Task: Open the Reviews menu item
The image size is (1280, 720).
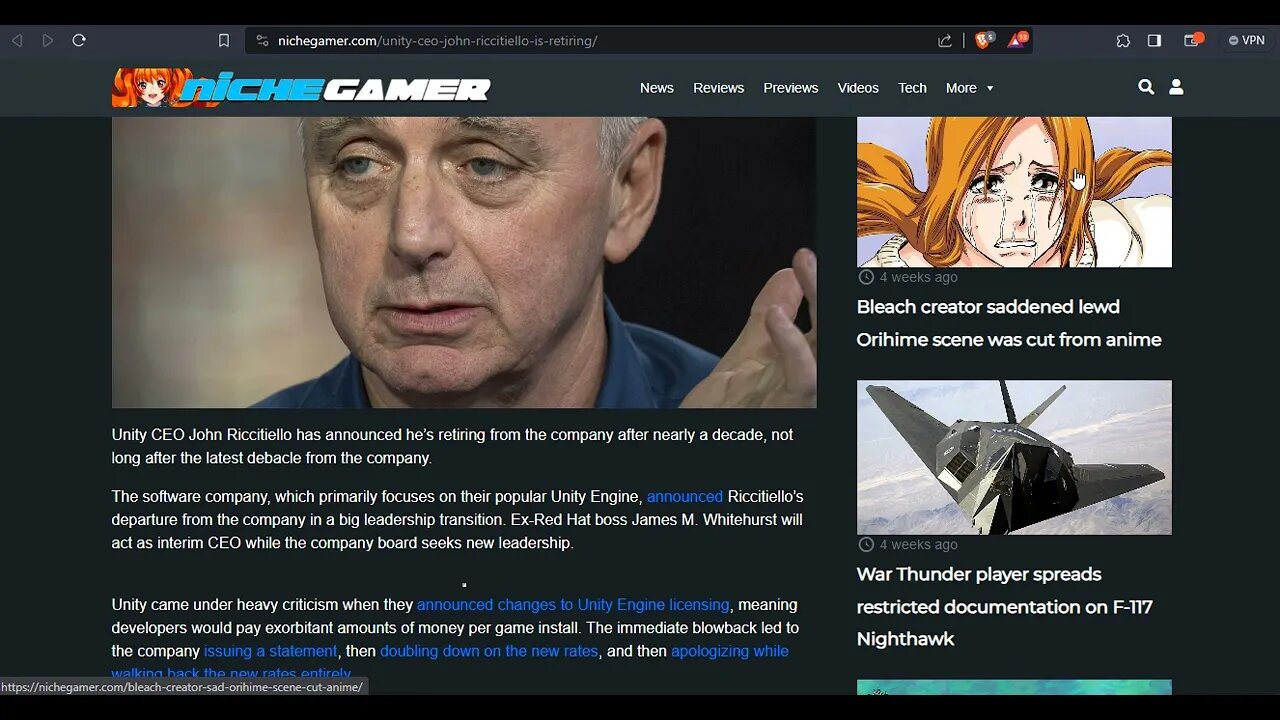Action: tap(718, 88)
